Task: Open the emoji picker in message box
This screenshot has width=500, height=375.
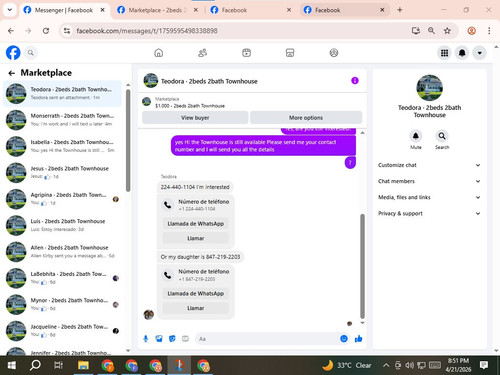Action: click(344, 339)
